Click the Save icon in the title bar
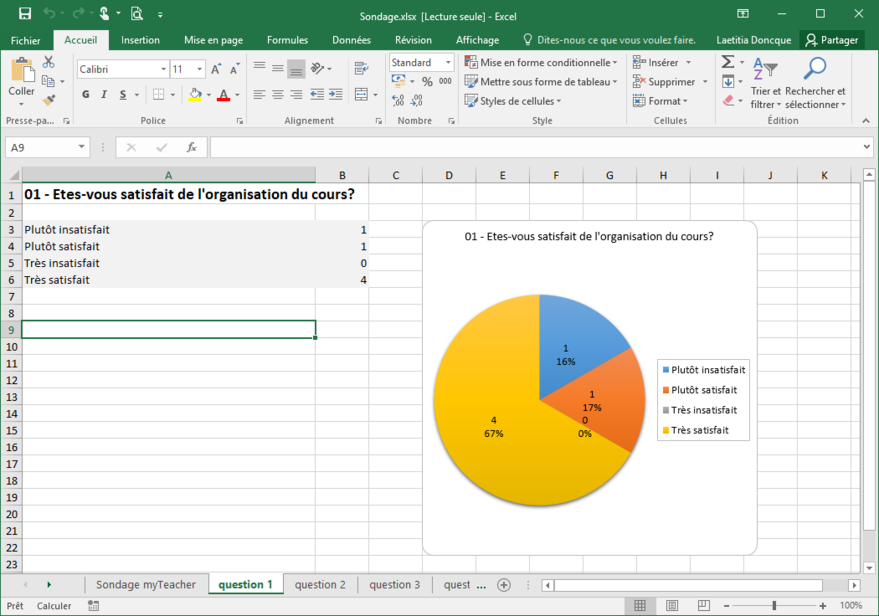 [25, 14]
